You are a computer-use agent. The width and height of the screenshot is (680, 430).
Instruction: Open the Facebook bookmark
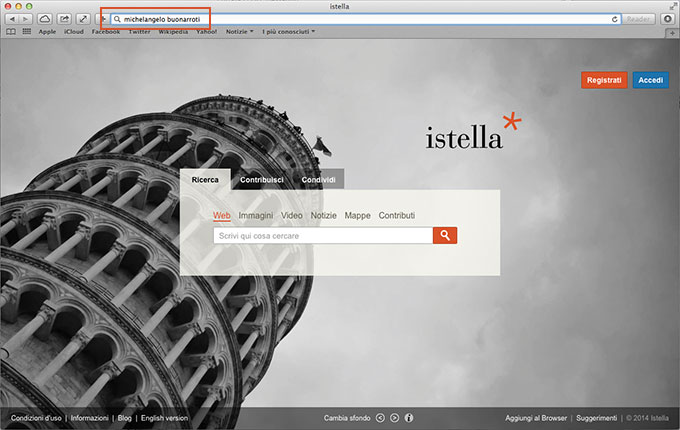pos(105,32)
